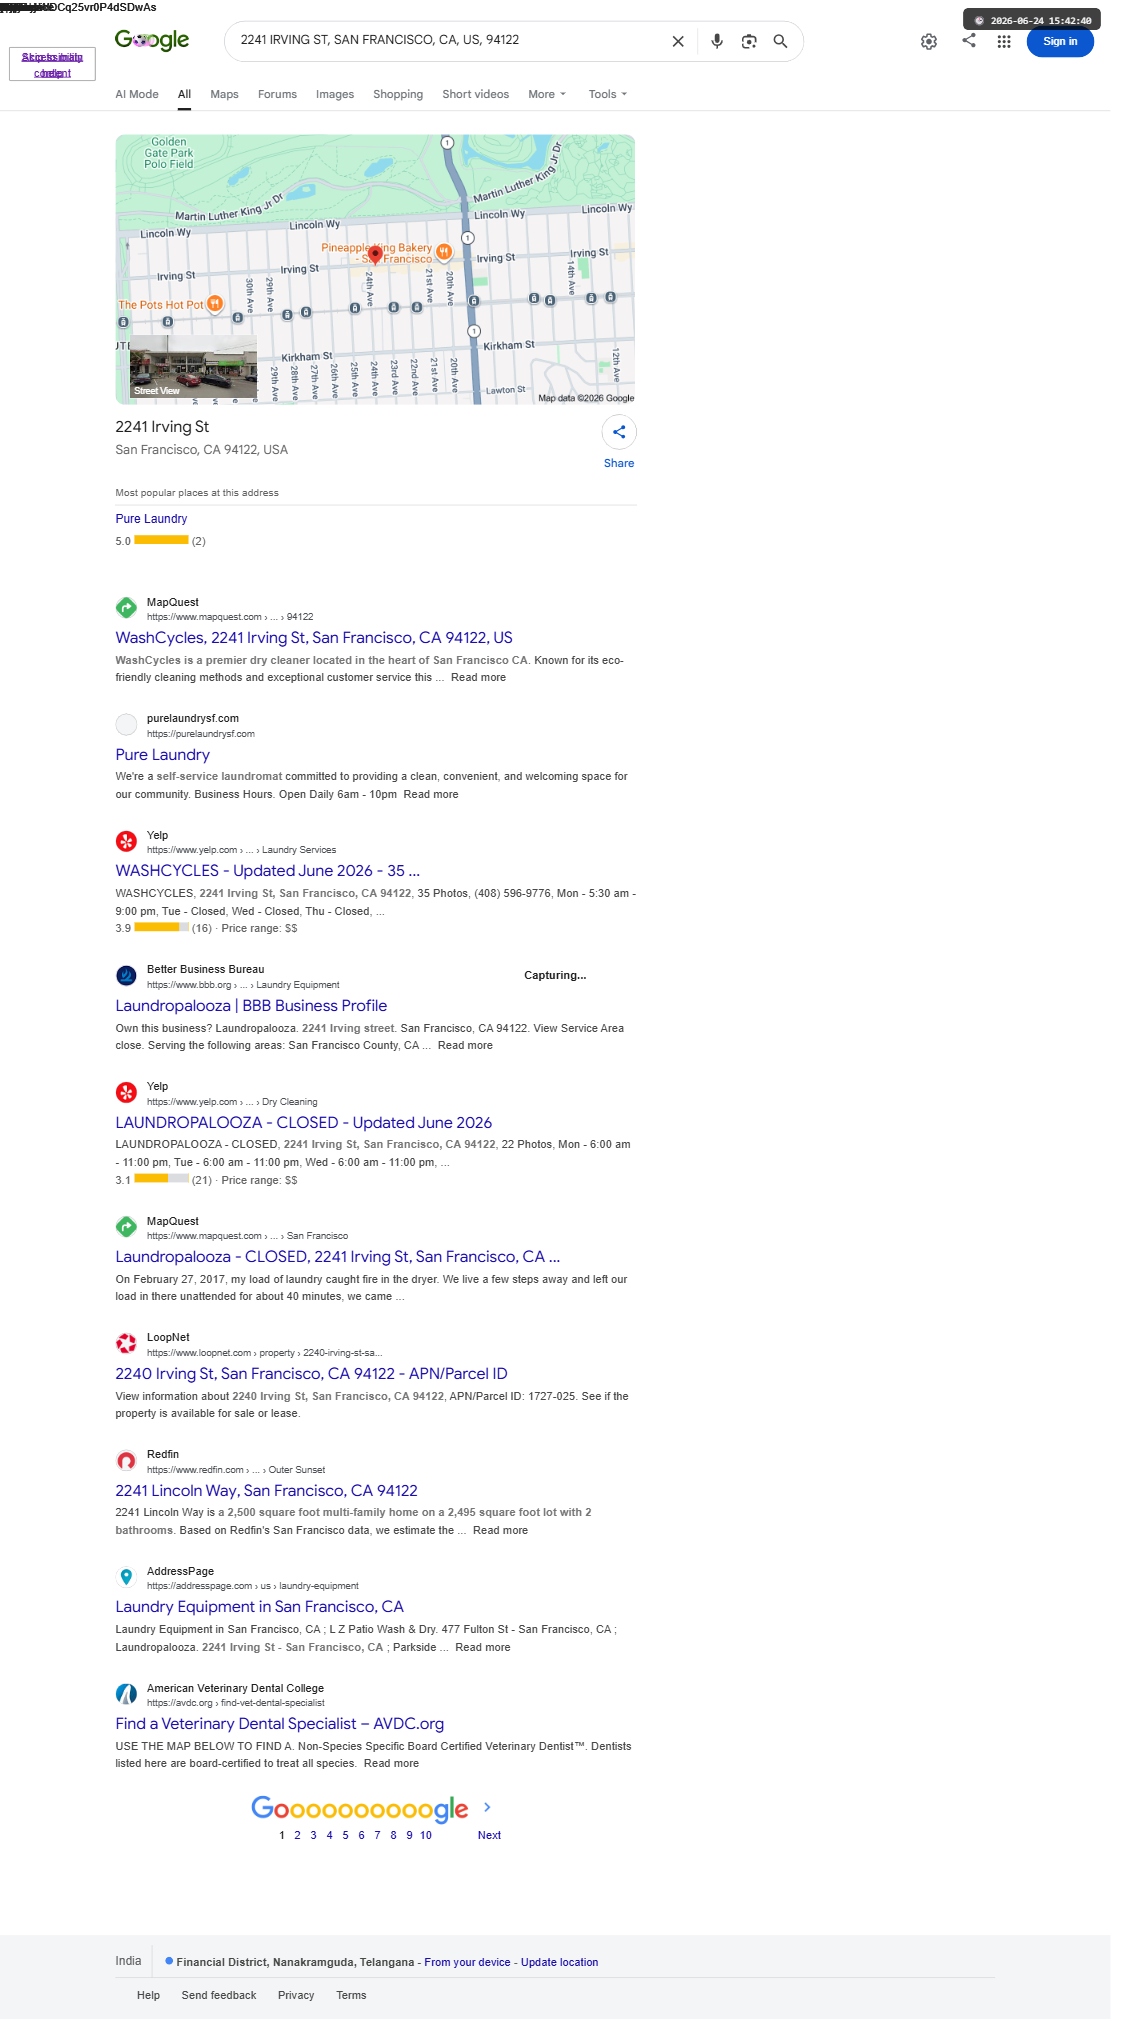Switch to the Maps tab
This screenshot has width=1124, height=2019.
[224, 94]
